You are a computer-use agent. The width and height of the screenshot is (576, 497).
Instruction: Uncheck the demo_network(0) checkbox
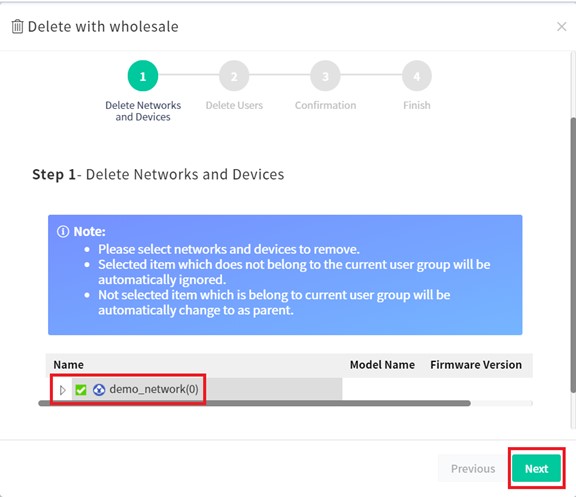click(x=81, y=390)
